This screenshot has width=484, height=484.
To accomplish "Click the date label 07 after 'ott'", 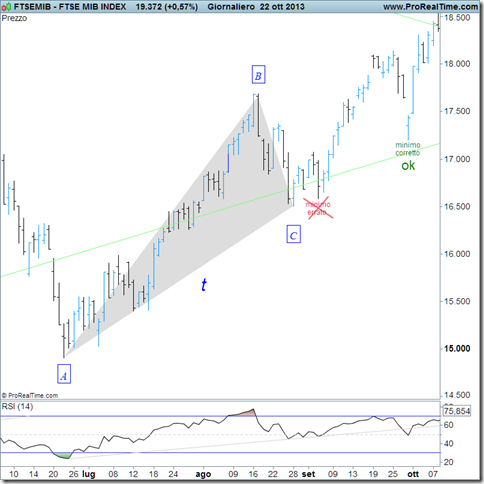I will [433, 474].
